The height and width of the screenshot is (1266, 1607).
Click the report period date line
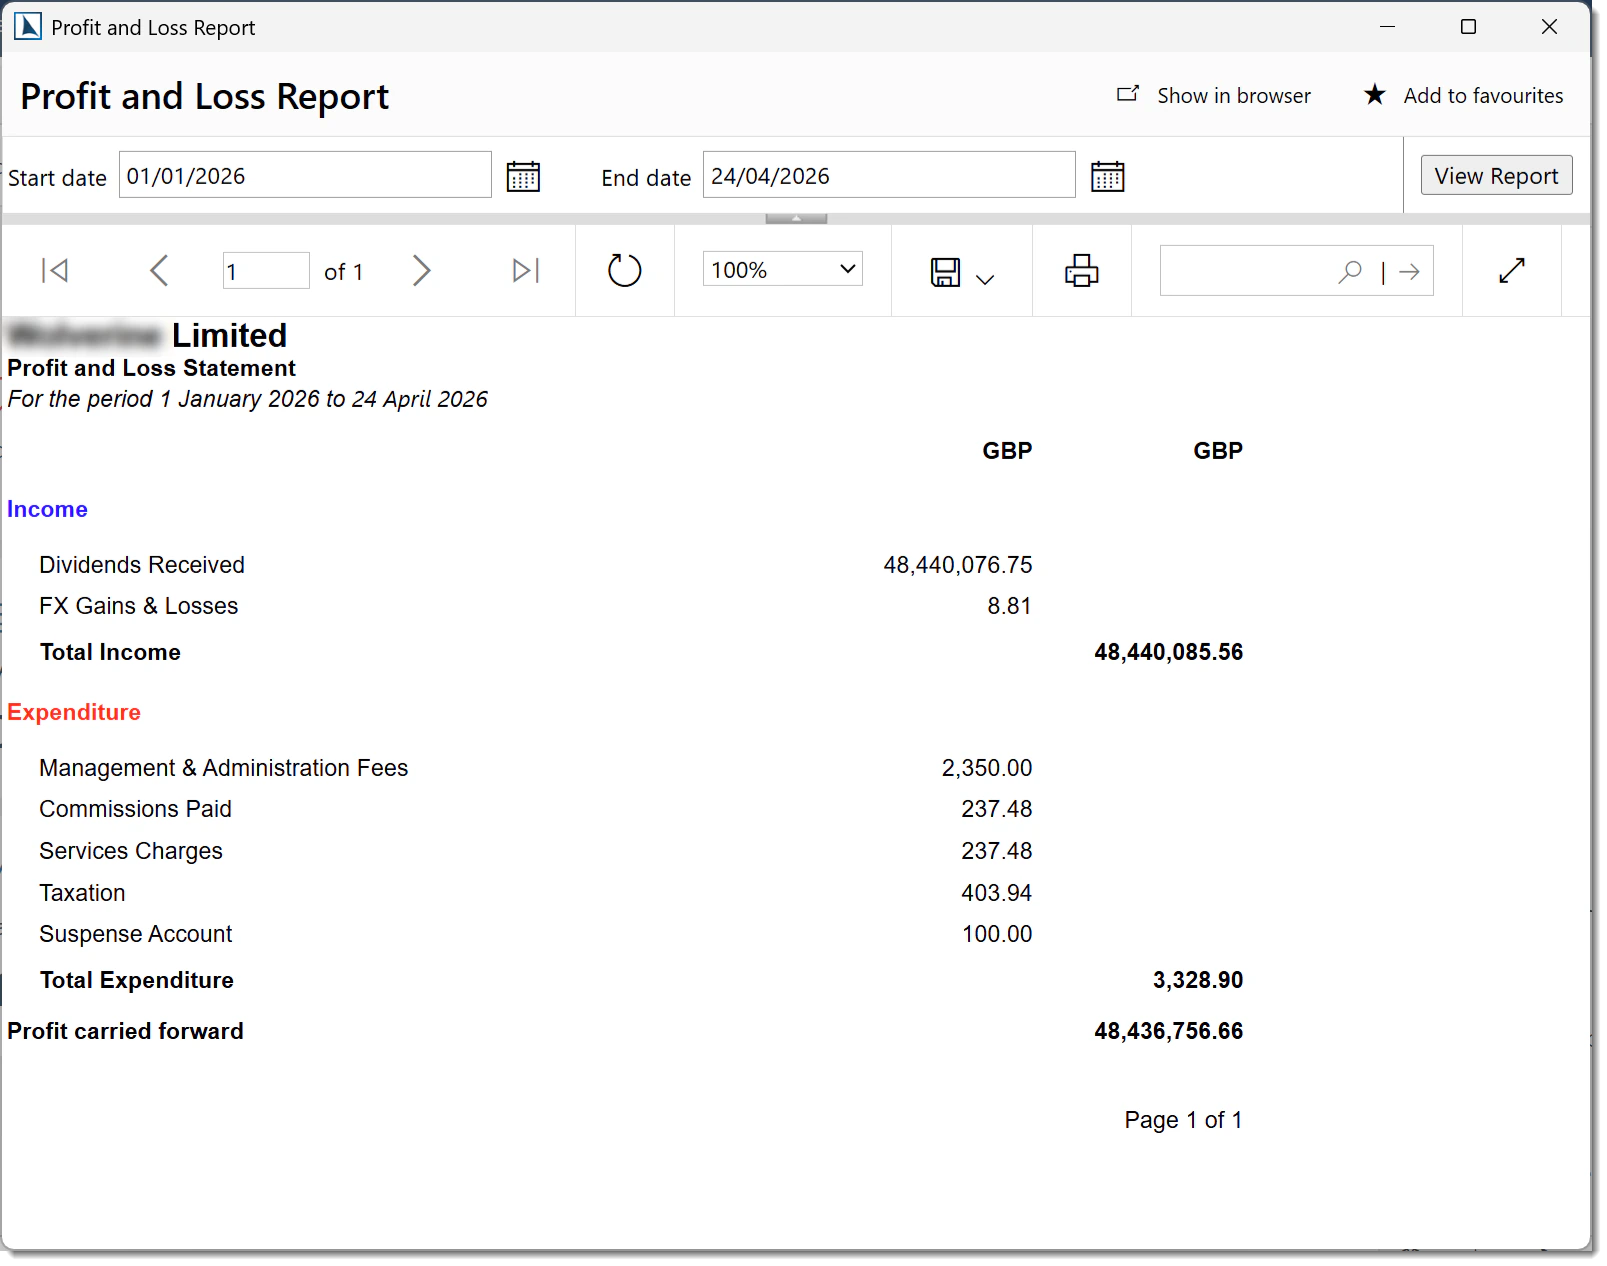click(x=247, y=399)
